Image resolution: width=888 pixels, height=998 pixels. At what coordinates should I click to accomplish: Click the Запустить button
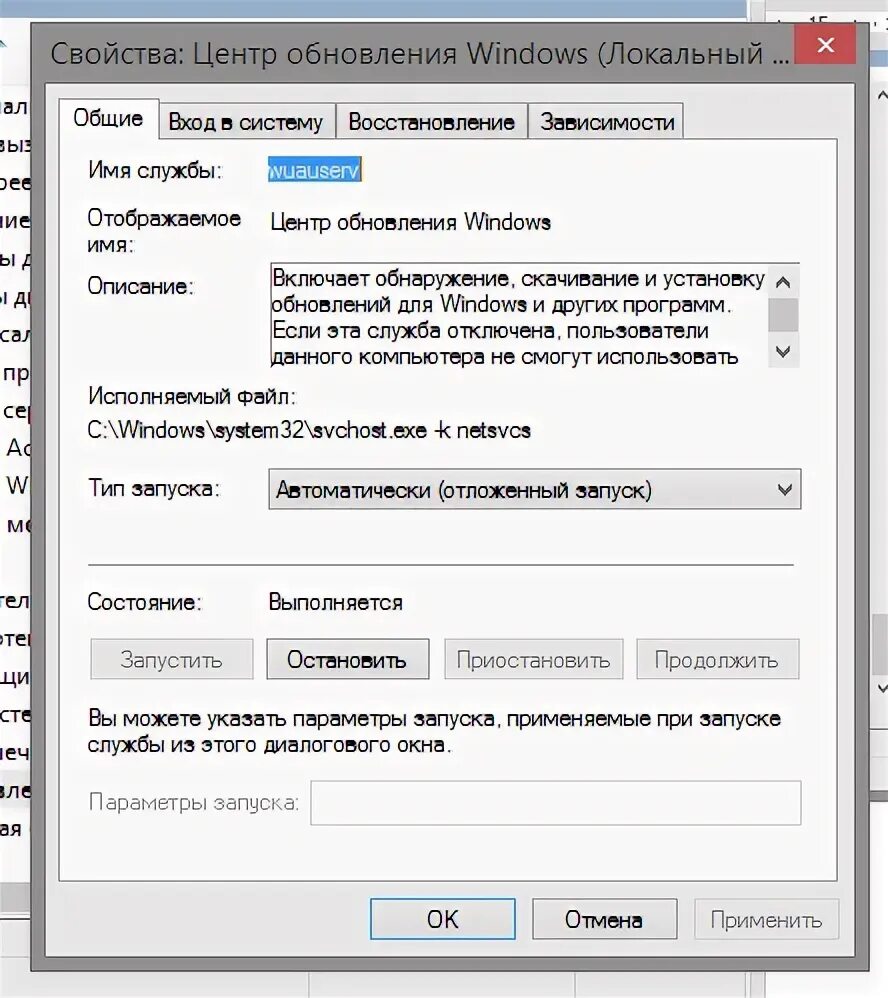(x=172, y=659)
